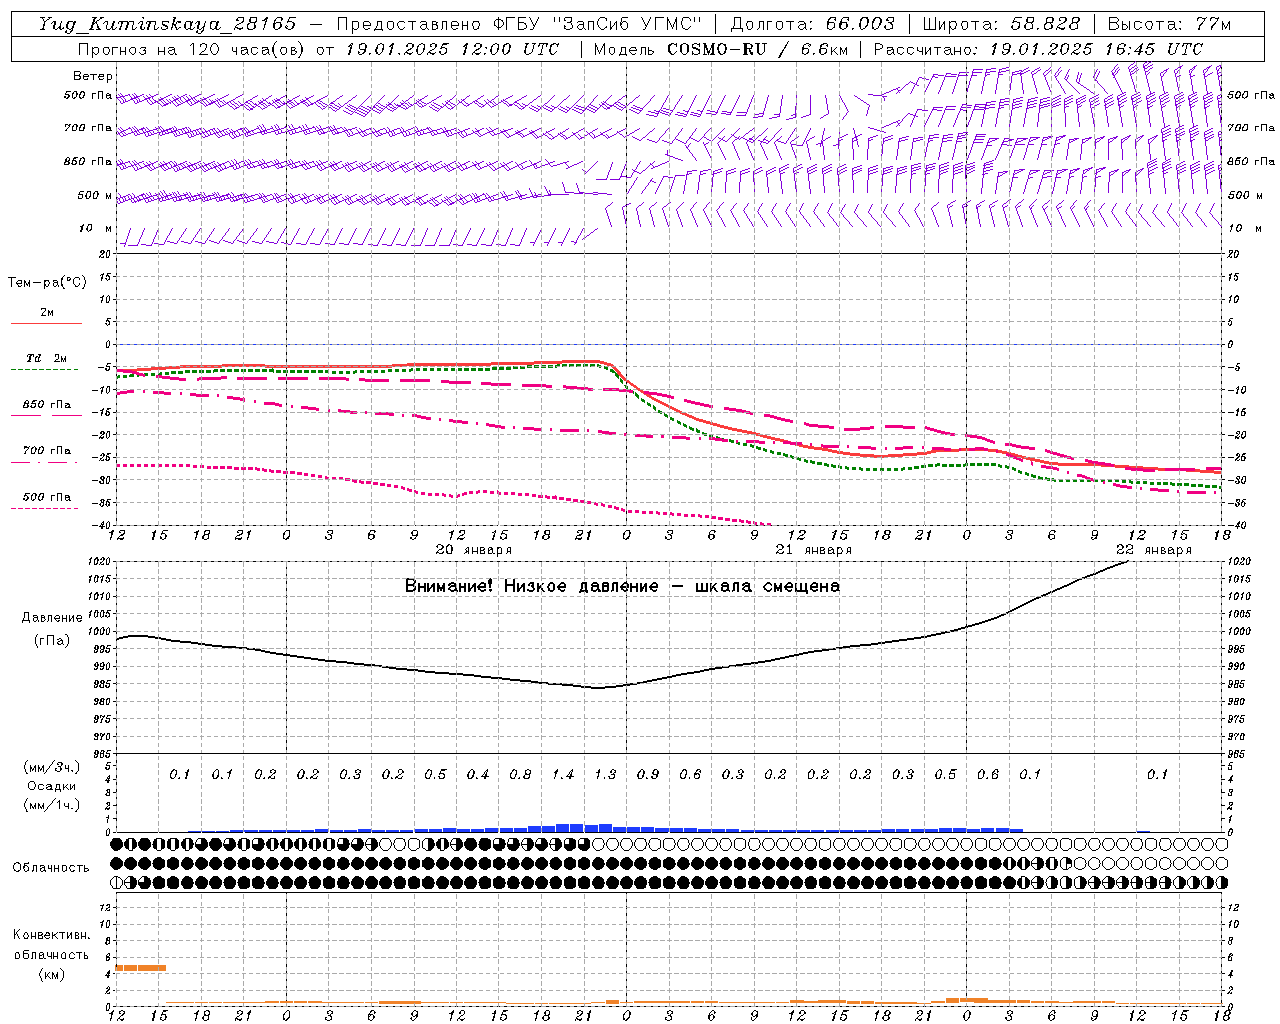This screenshot has height=1024, width=1280.
Task: Select the 850 гПа temperature legend entry
Action: [46, 409]
